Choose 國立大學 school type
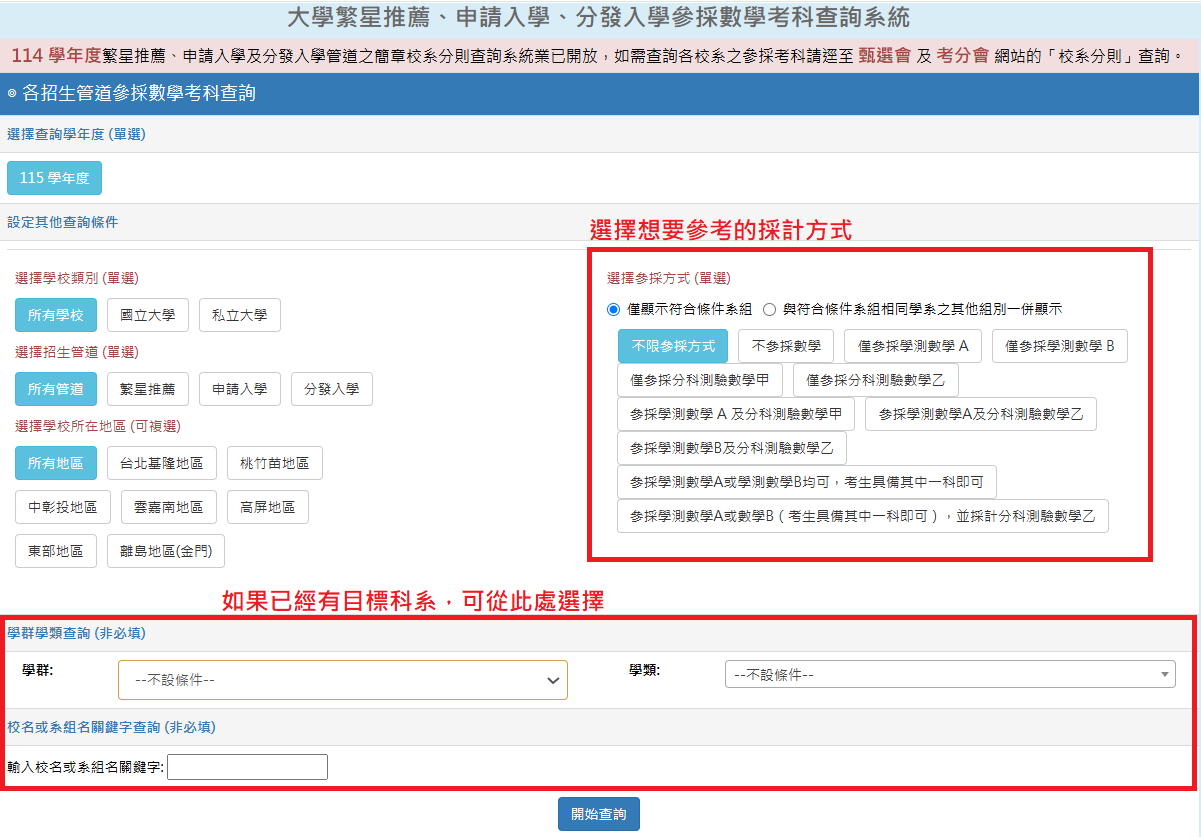Screen dimensions: 1201x837 click(x=147, y=315)
